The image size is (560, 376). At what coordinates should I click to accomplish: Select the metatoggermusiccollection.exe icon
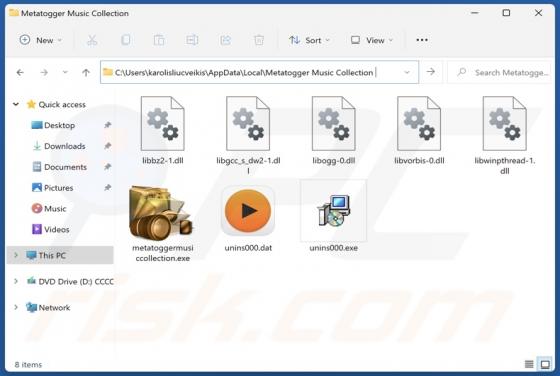(x=161, y=213)
